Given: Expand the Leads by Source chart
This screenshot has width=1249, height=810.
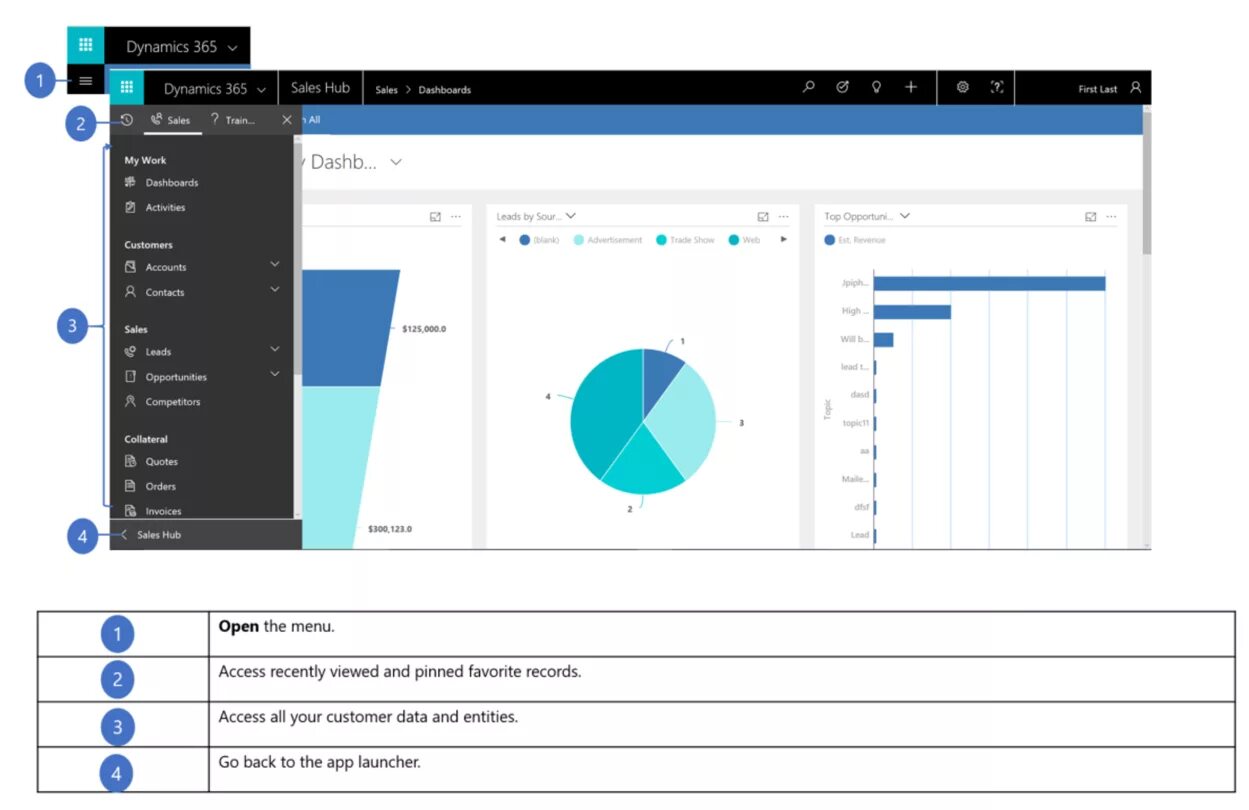Looking at the screenshot, I should pos(763,216).
